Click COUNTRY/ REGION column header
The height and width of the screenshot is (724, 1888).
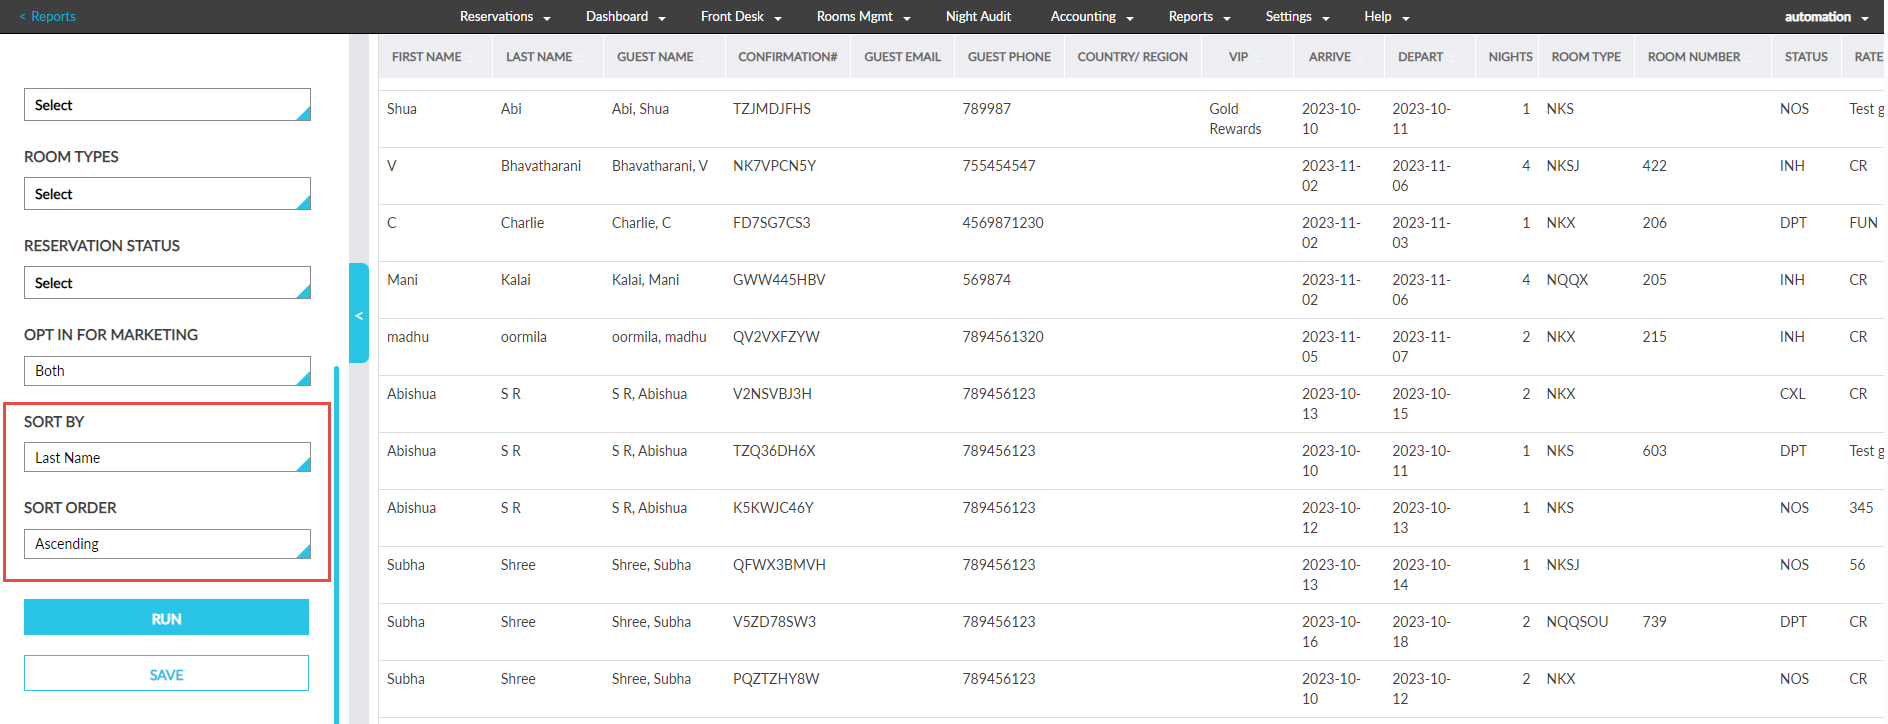(x=1132, y=57)
